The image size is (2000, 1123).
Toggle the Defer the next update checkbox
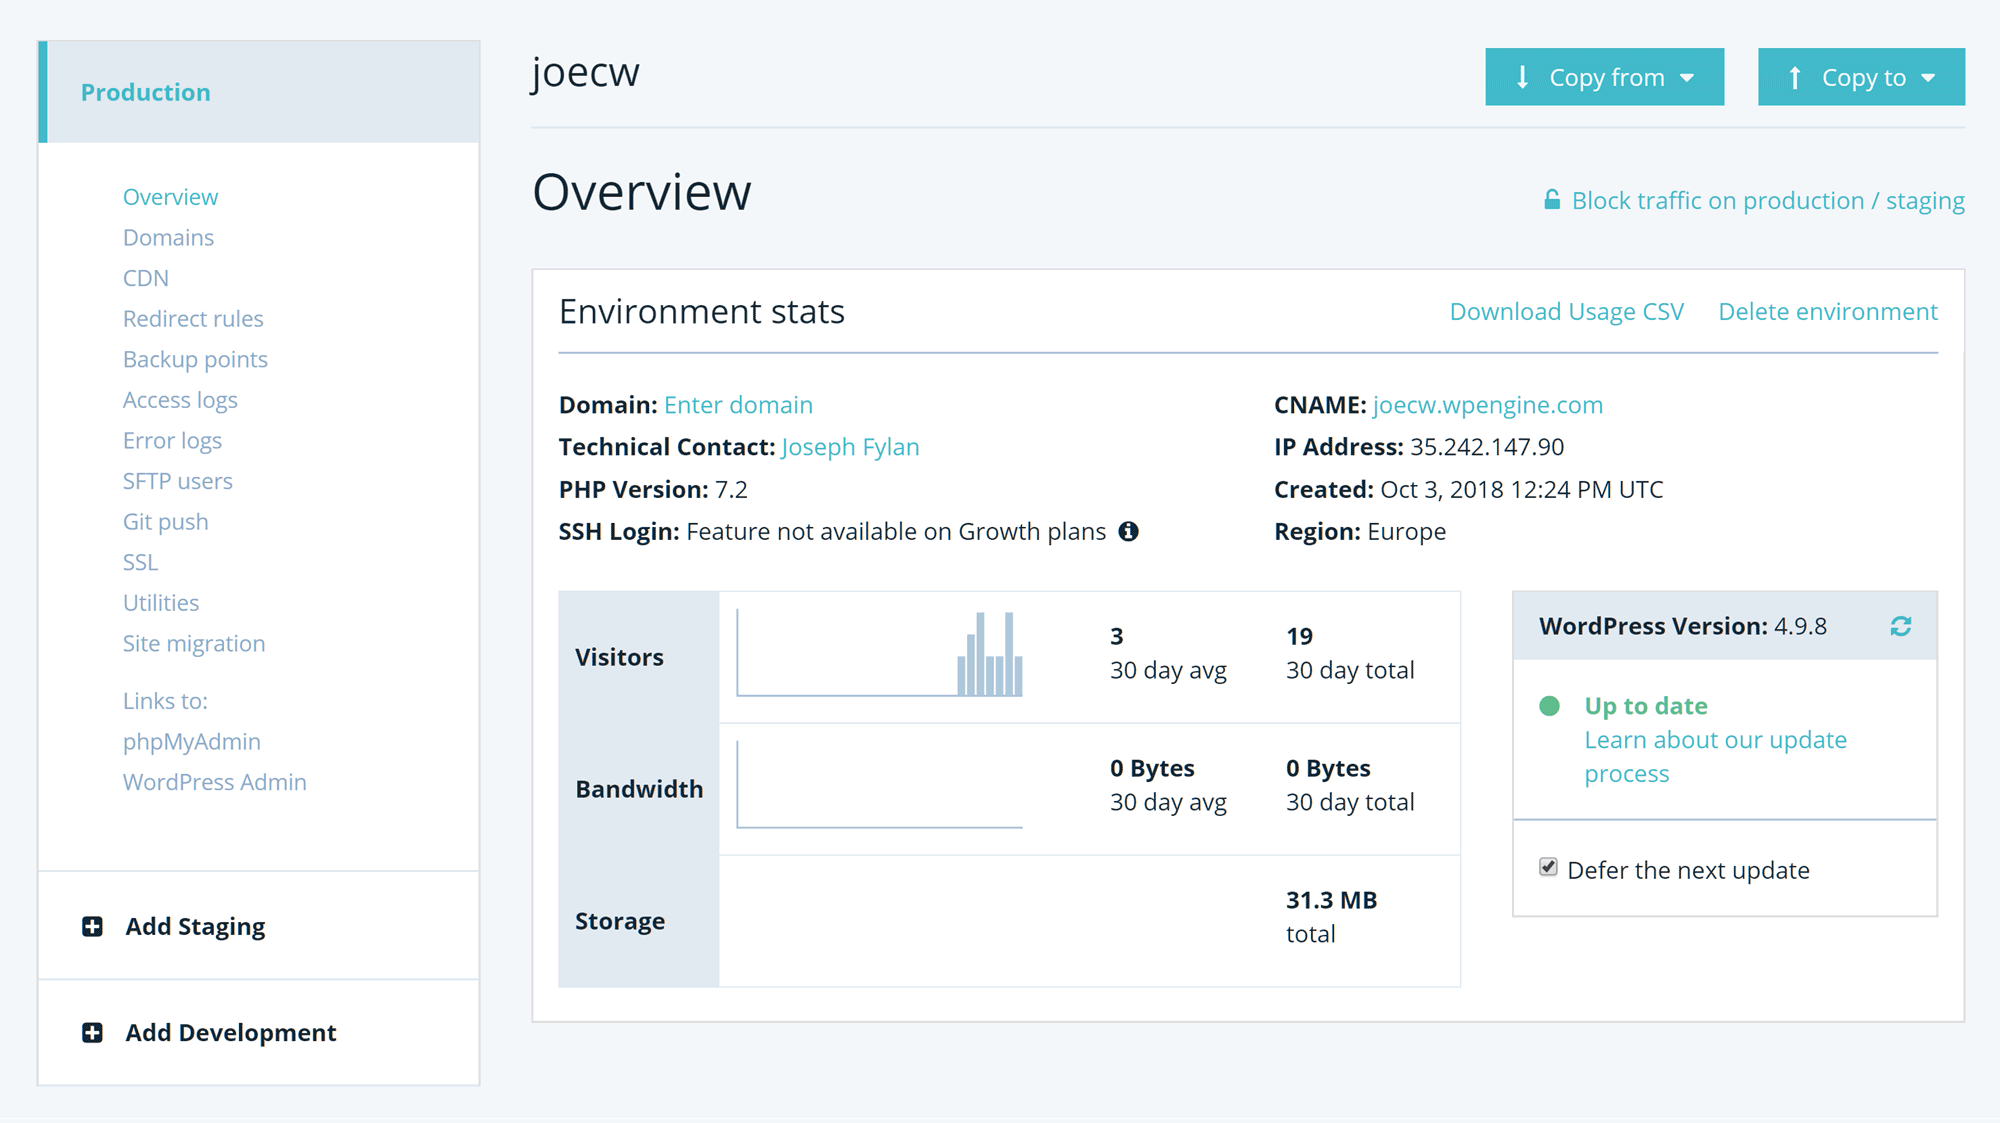(1548, 867)
